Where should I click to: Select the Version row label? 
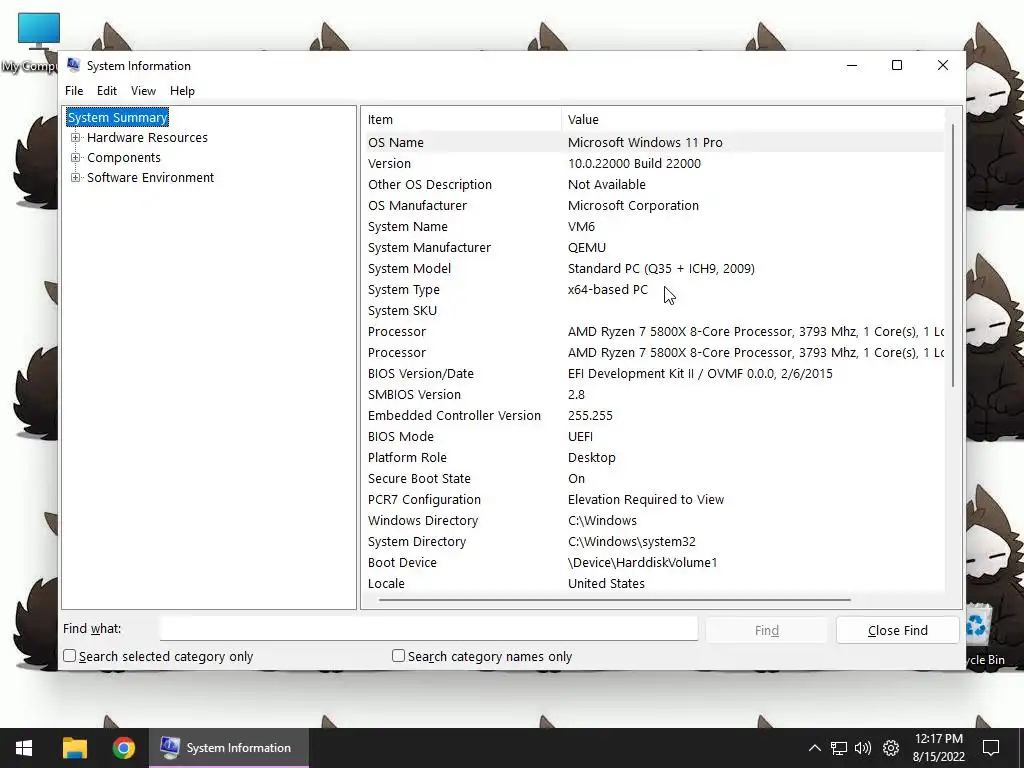click(x=389, y=163)
